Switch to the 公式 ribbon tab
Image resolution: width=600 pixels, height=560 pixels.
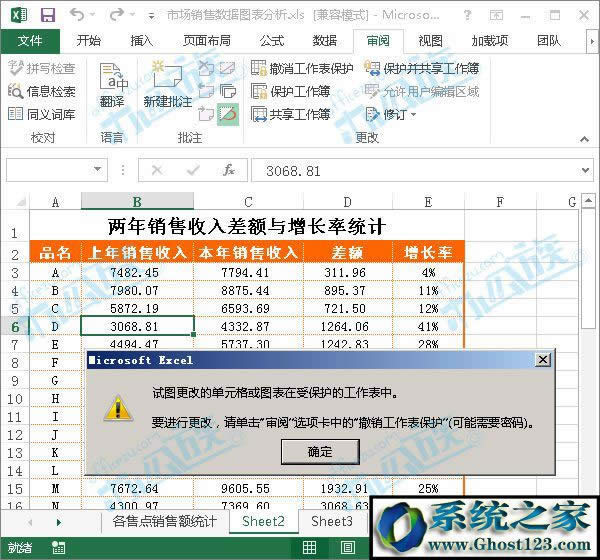272,41
